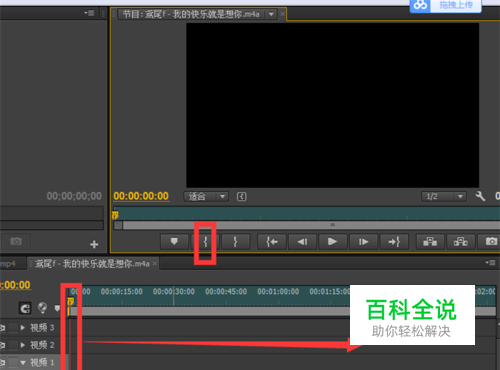Click the source monitor camera icon
Viewport: 500px width, 370px height.
[16, 241]
